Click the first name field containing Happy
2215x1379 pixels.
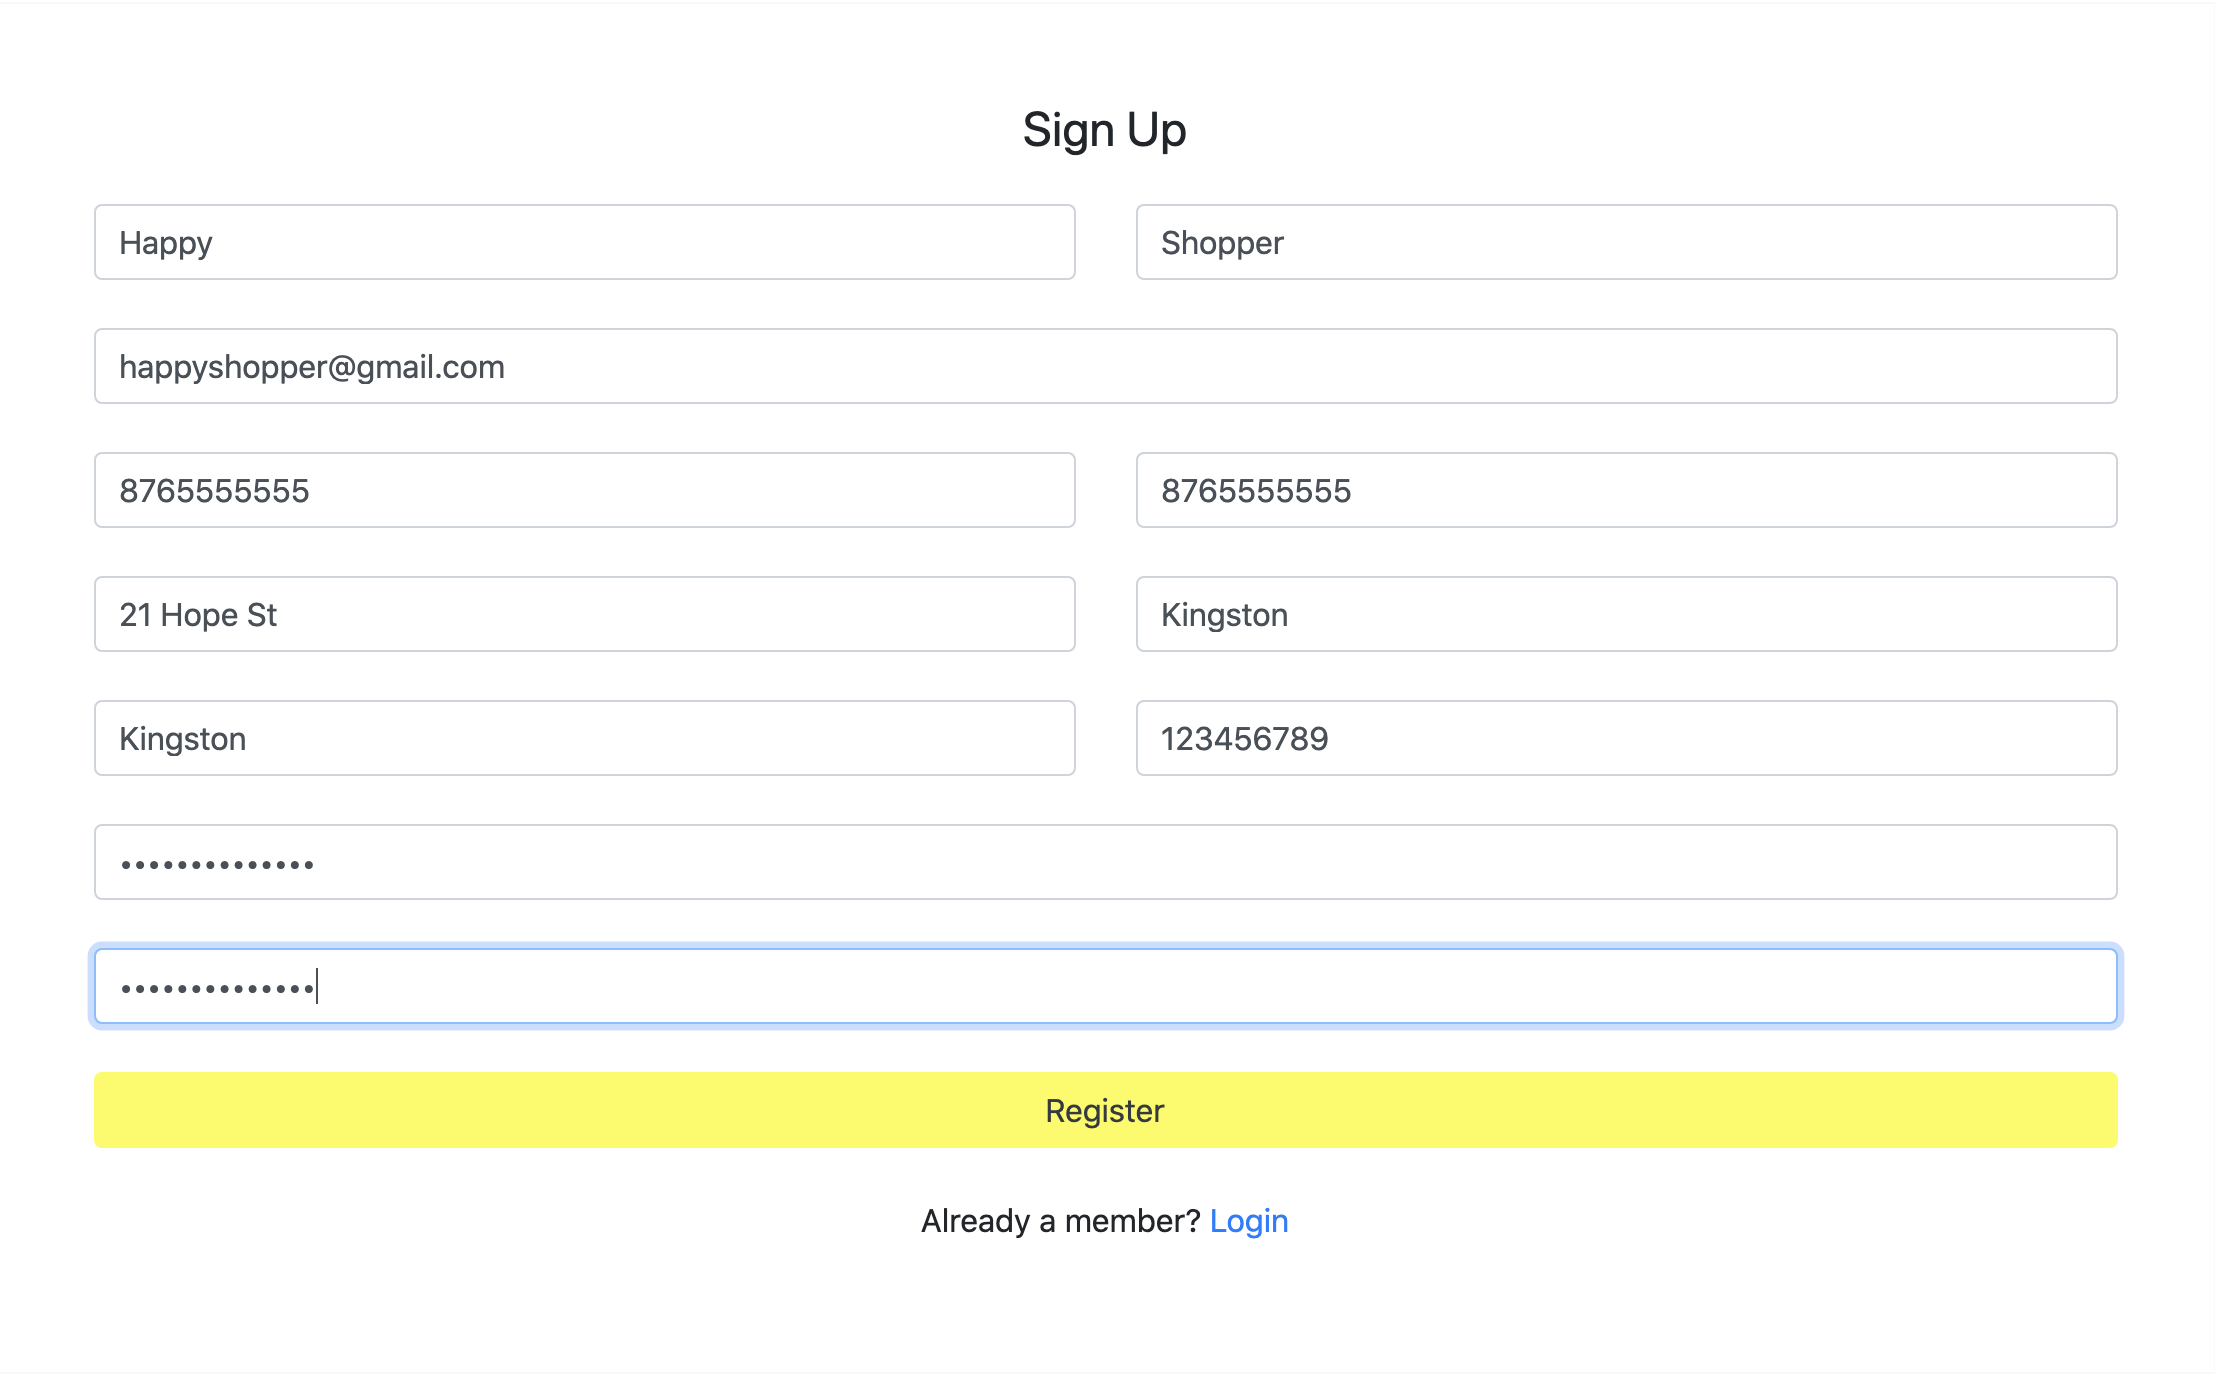584,242
